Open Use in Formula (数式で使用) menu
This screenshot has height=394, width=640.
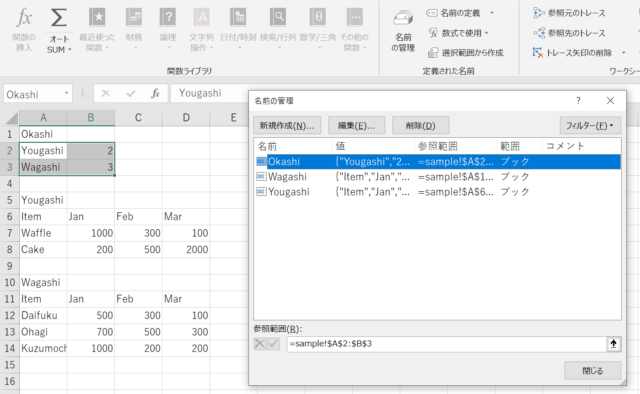point(458,33)
